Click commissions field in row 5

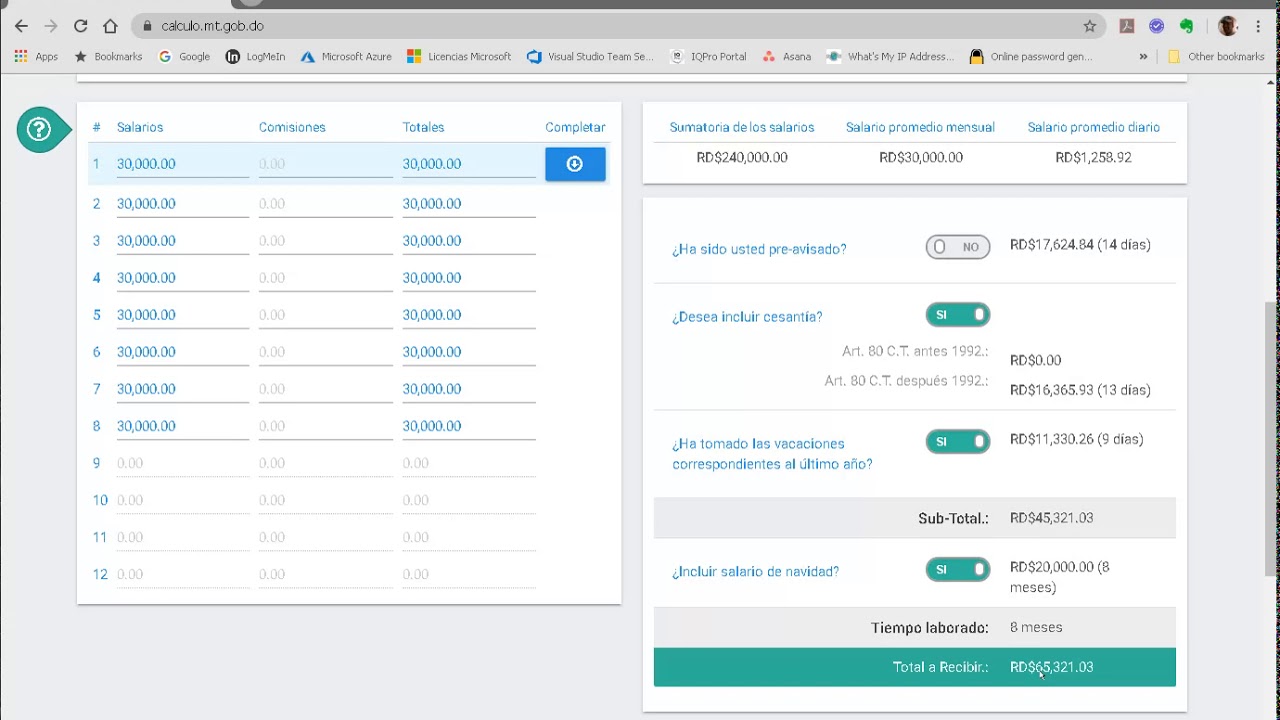pyautogui.click(x=326, y=315)
